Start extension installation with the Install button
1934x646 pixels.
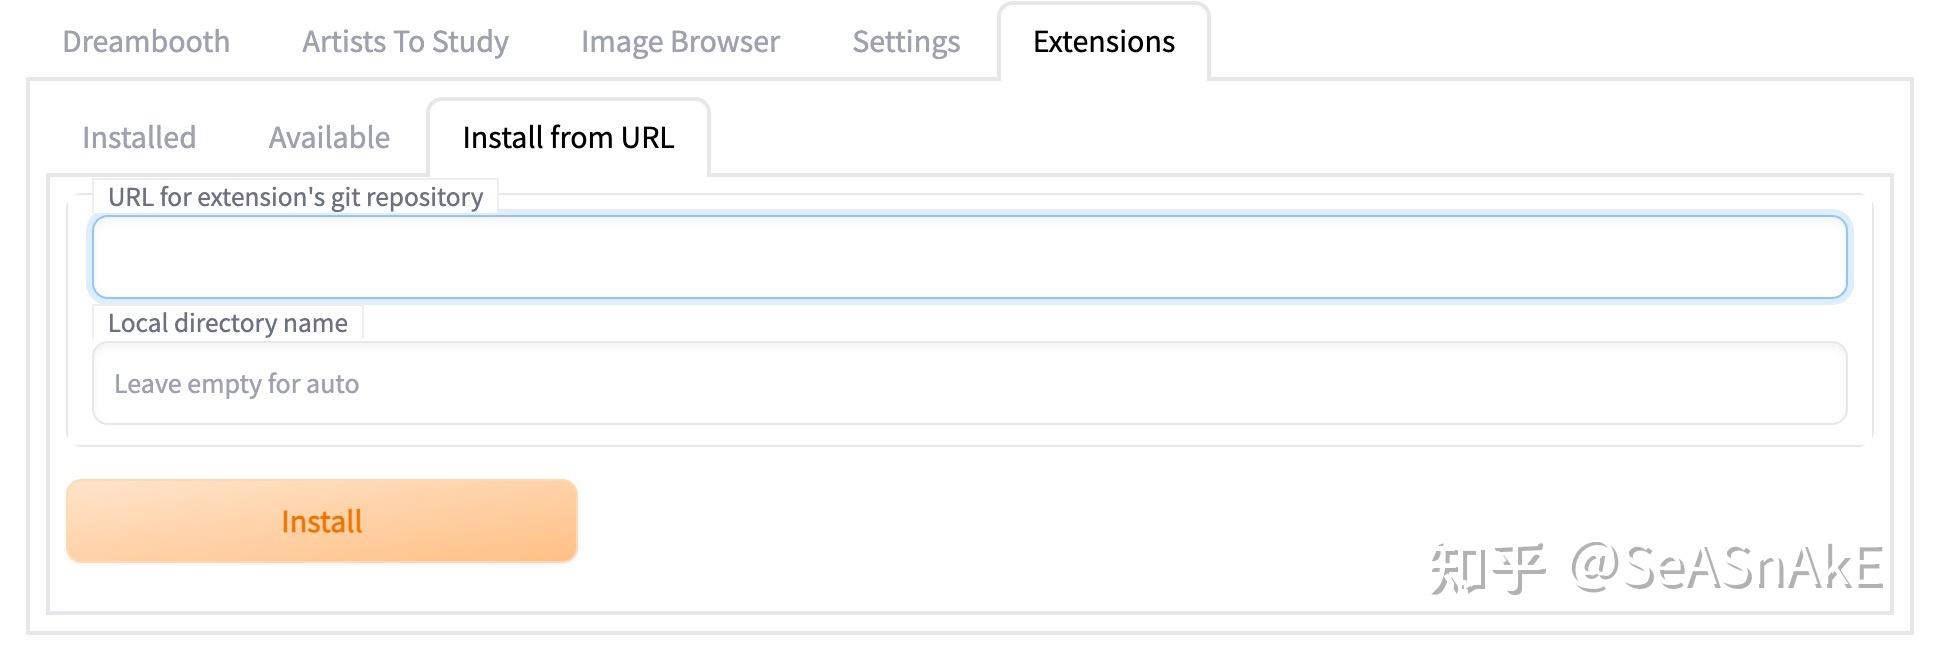pos(321,521)
